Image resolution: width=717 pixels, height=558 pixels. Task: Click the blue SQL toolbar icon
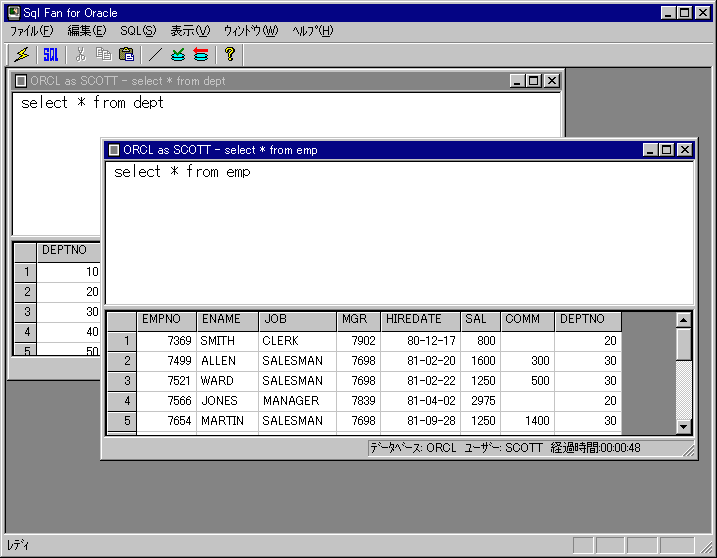pyautogui.click(x=50, y=55)
